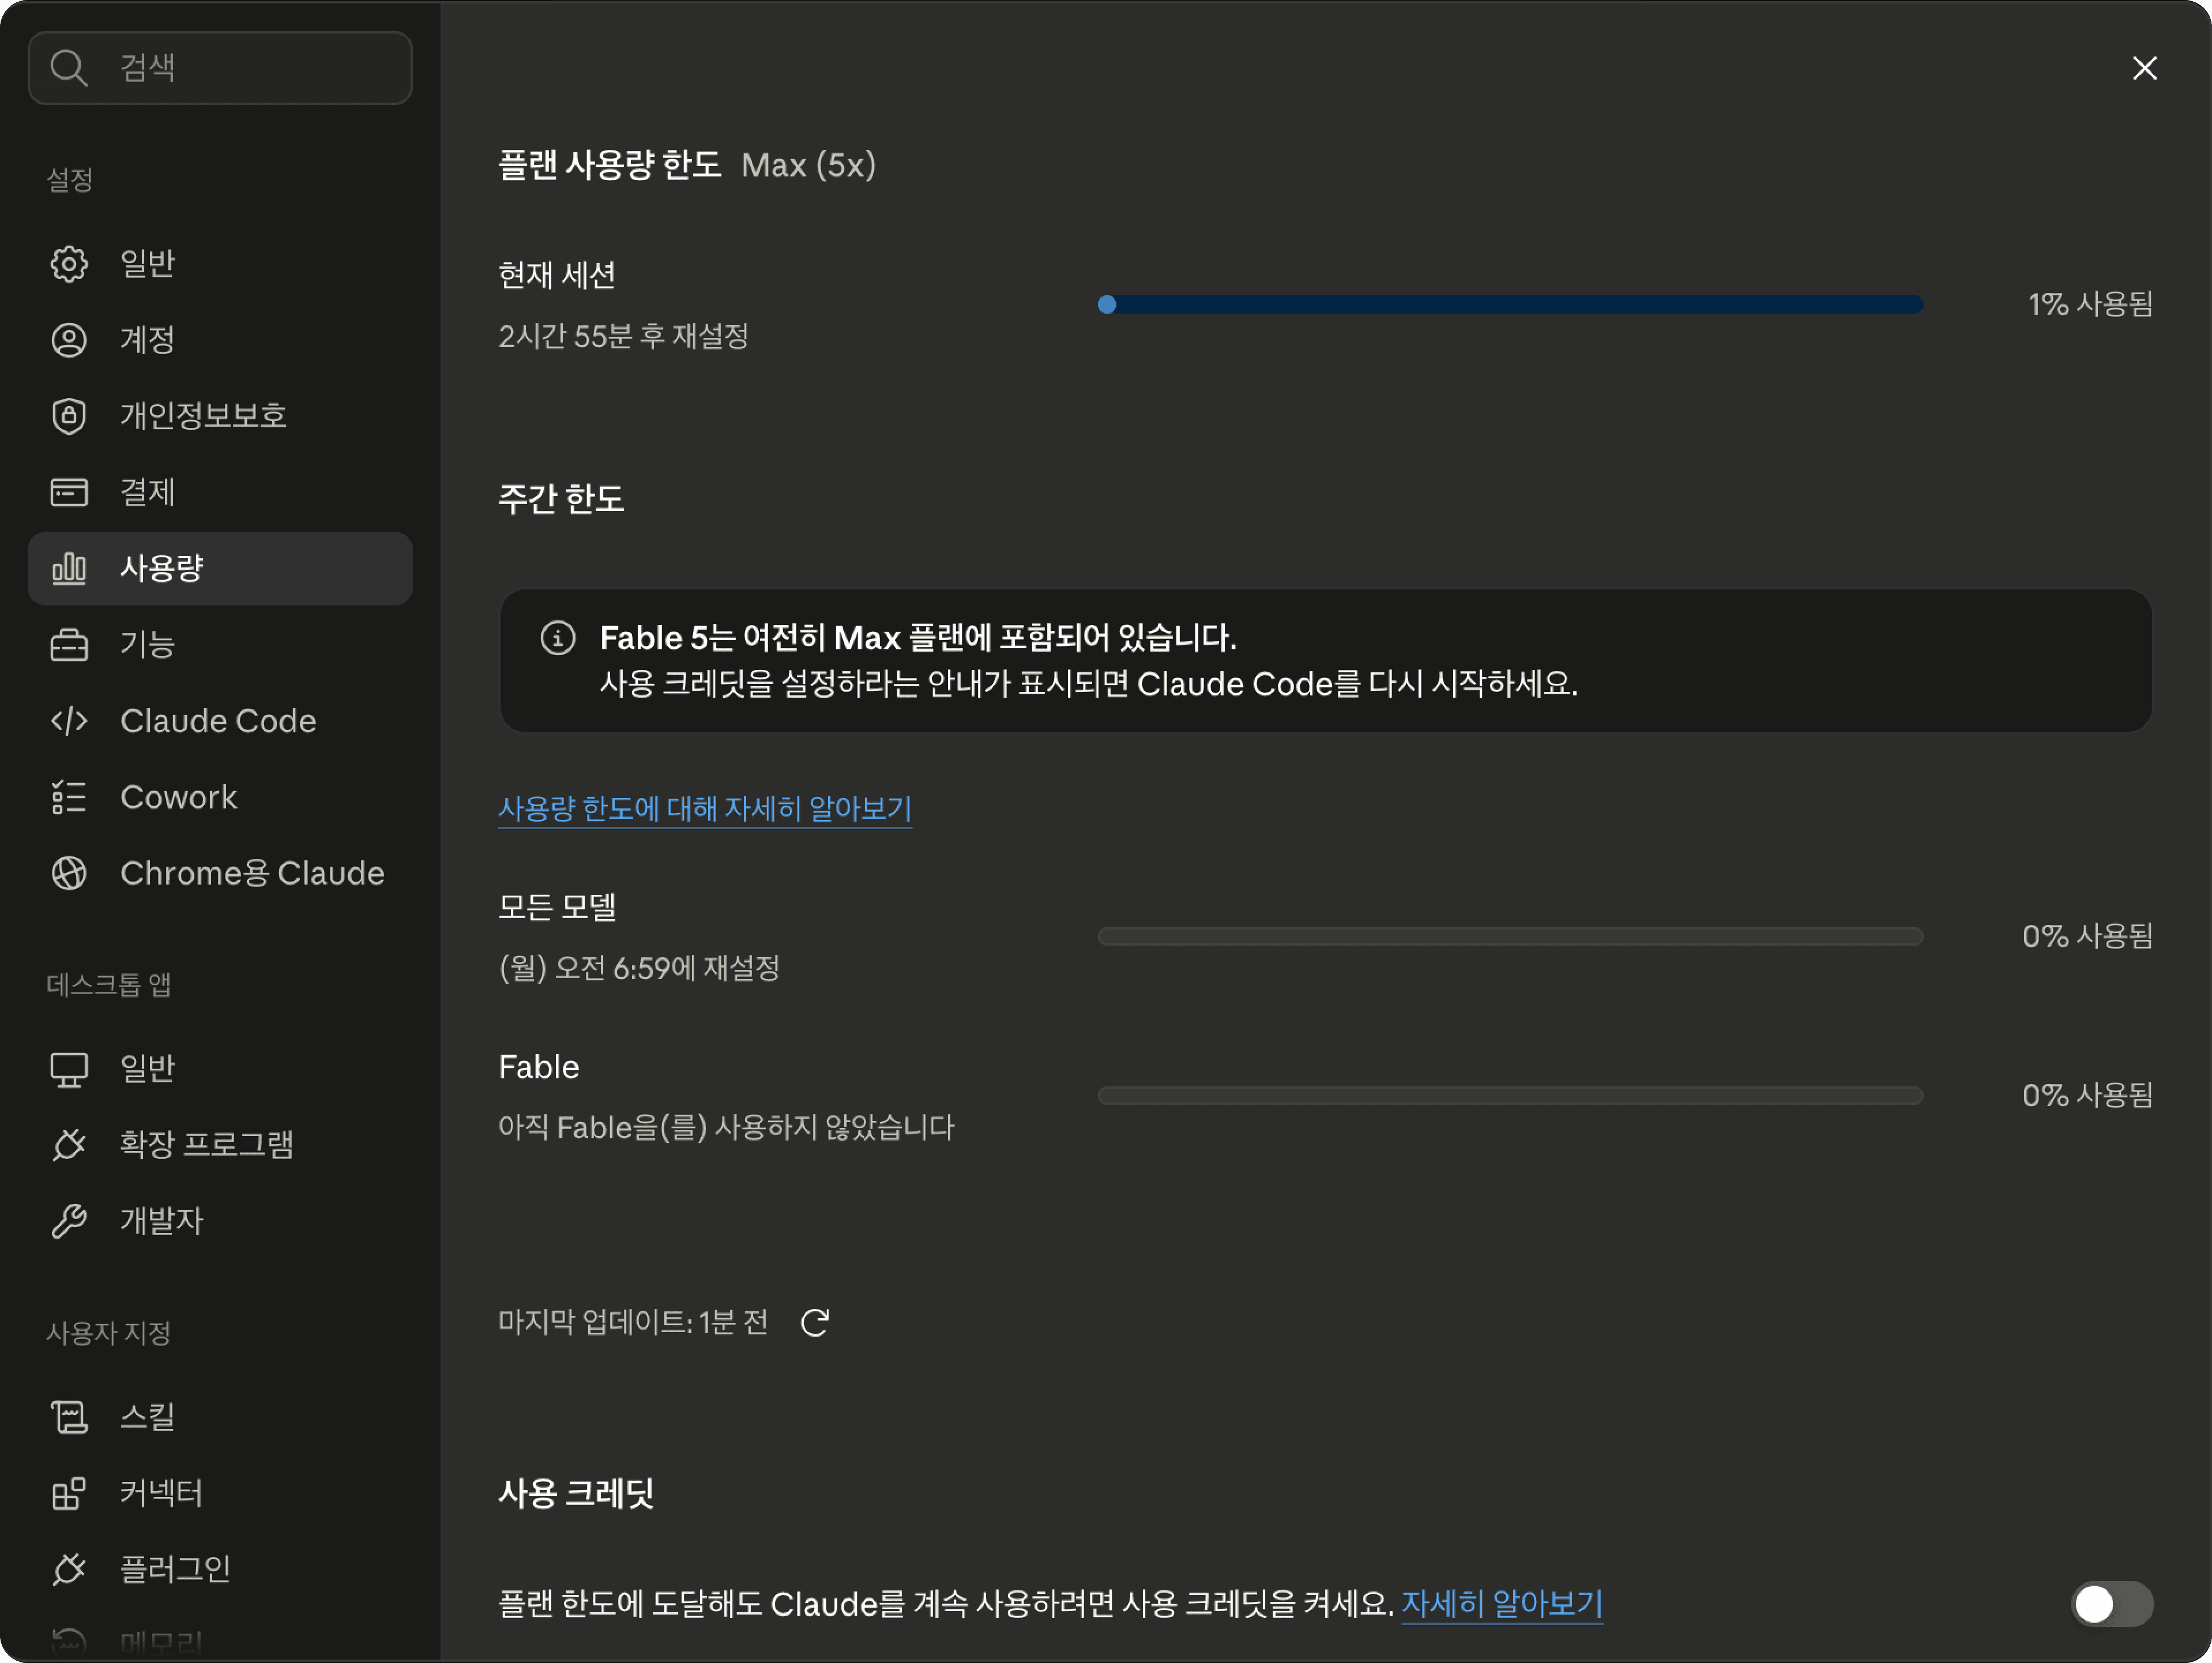Click the 주간 한도 heading

561,499
